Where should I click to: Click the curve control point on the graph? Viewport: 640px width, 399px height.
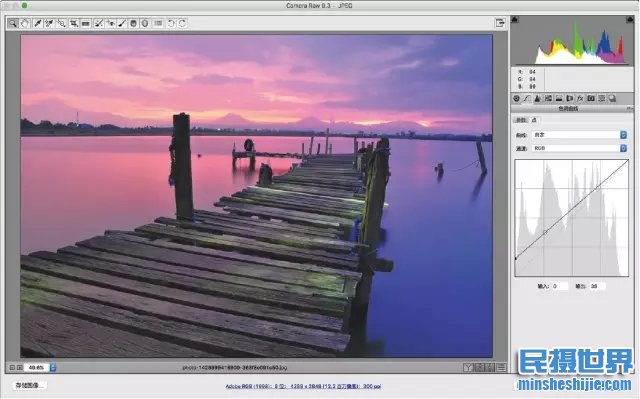click(544, 232)
